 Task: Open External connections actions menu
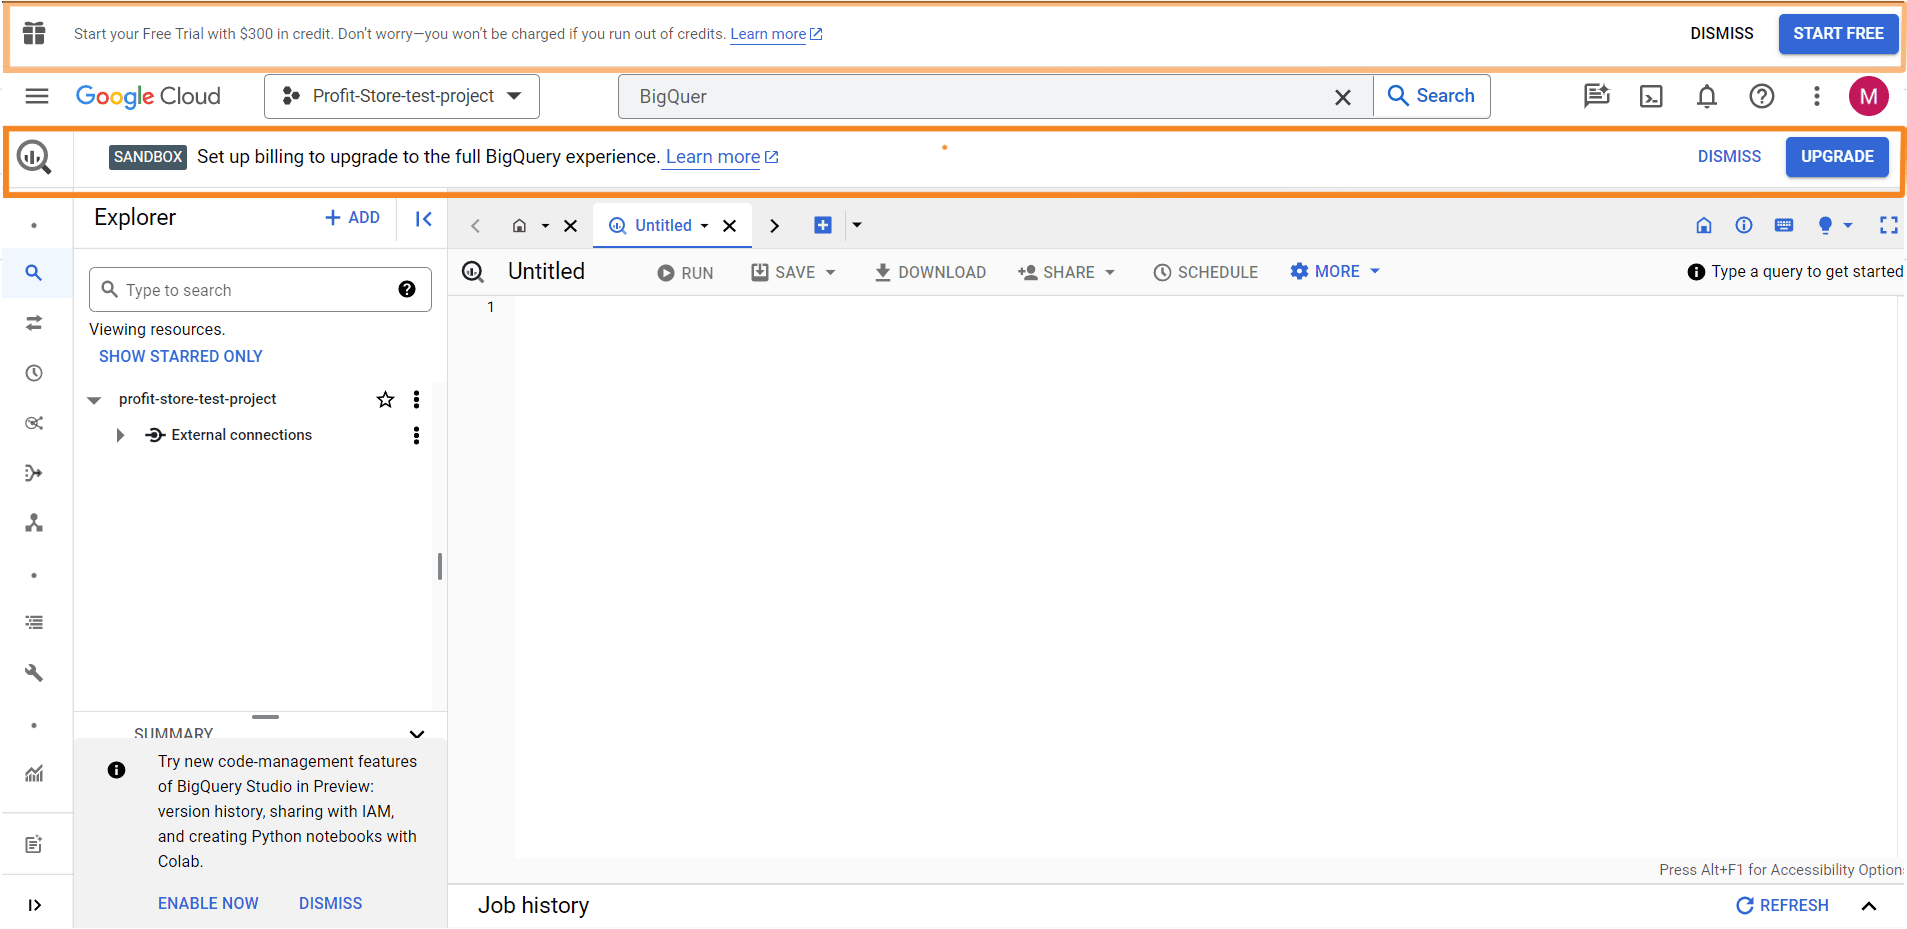tap(416, 435)
